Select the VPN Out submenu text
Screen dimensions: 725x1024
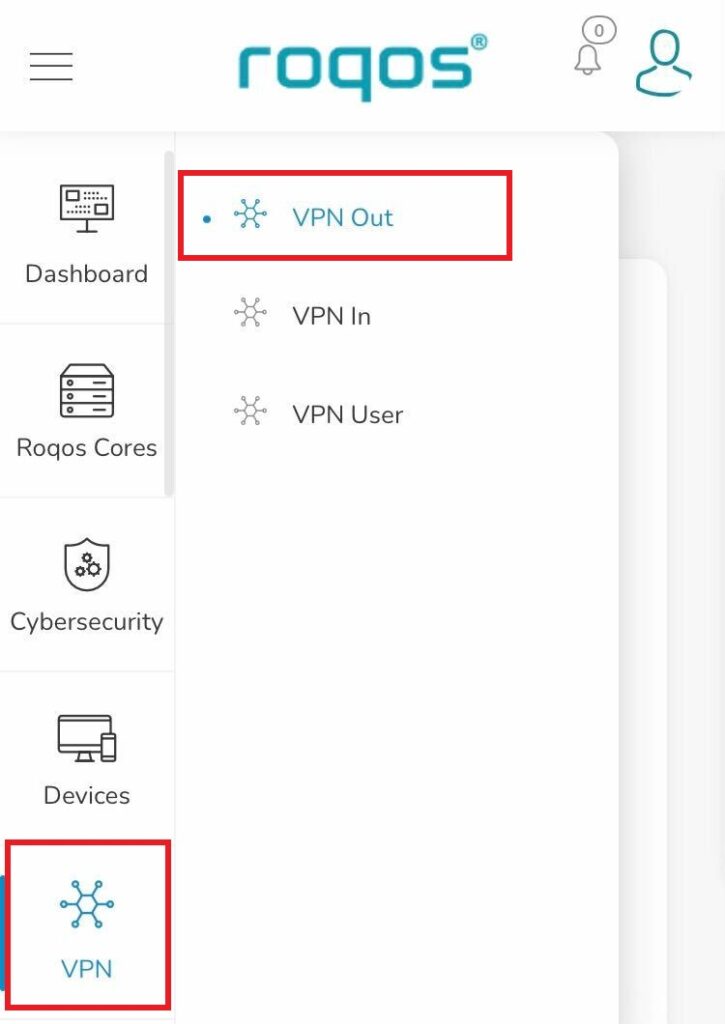click(x=343, y=217)
